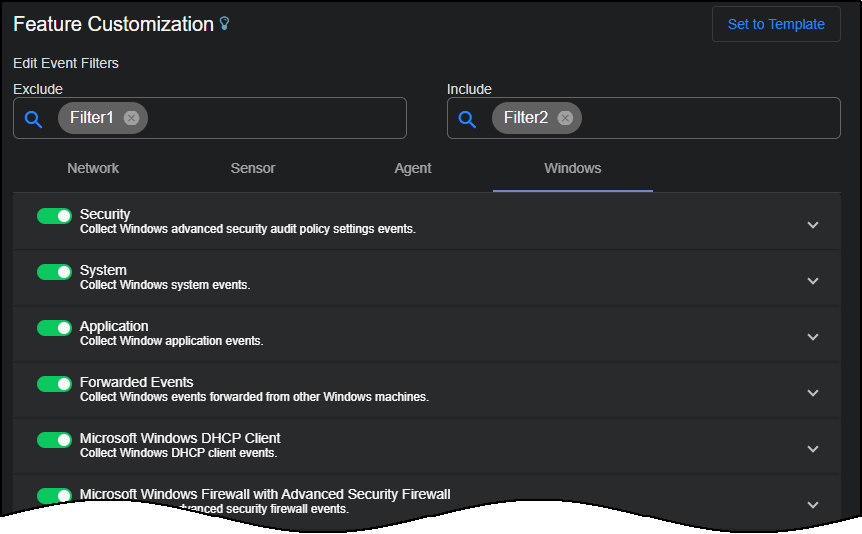Toggle Microsoft Windows DHCP Client collection
862x534 pixels.
click(x=54, y=440)
